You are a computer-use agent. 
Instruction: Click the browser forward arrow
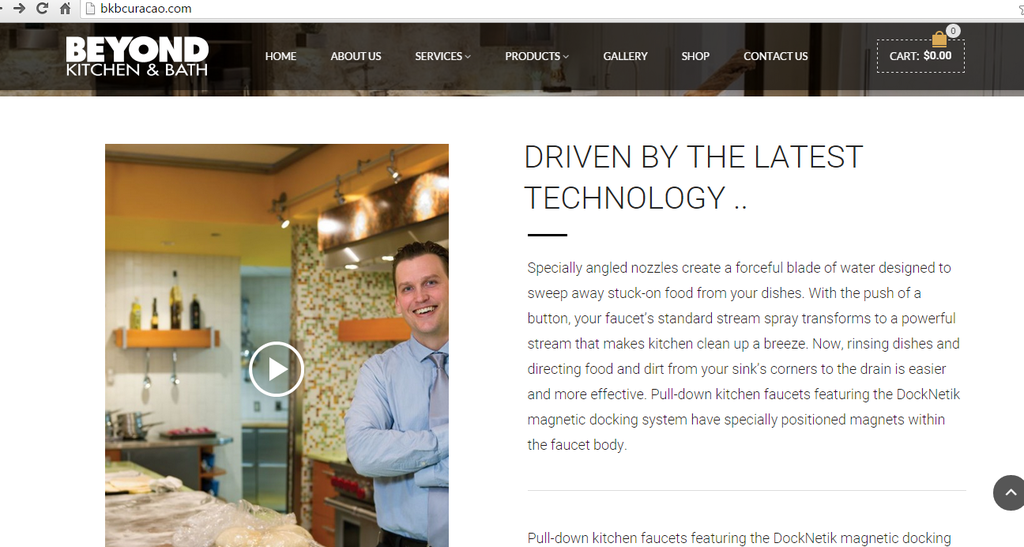pos(19,8)
